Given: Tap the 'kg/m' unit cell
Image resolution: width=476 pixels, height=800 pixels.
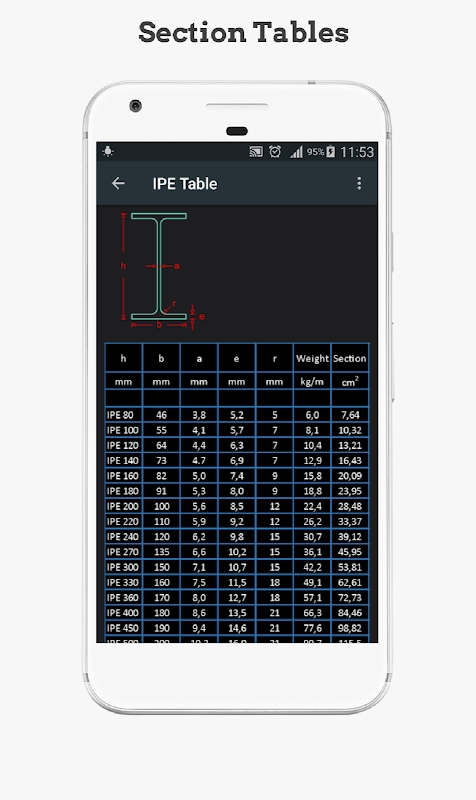Looking at the screenshot, I should tap(312, 381).
